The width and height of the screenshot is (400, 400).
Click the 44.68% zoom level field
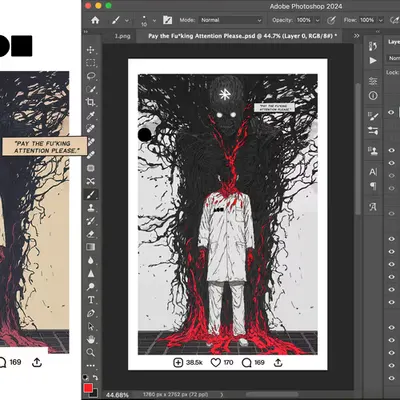coord(117,395)
